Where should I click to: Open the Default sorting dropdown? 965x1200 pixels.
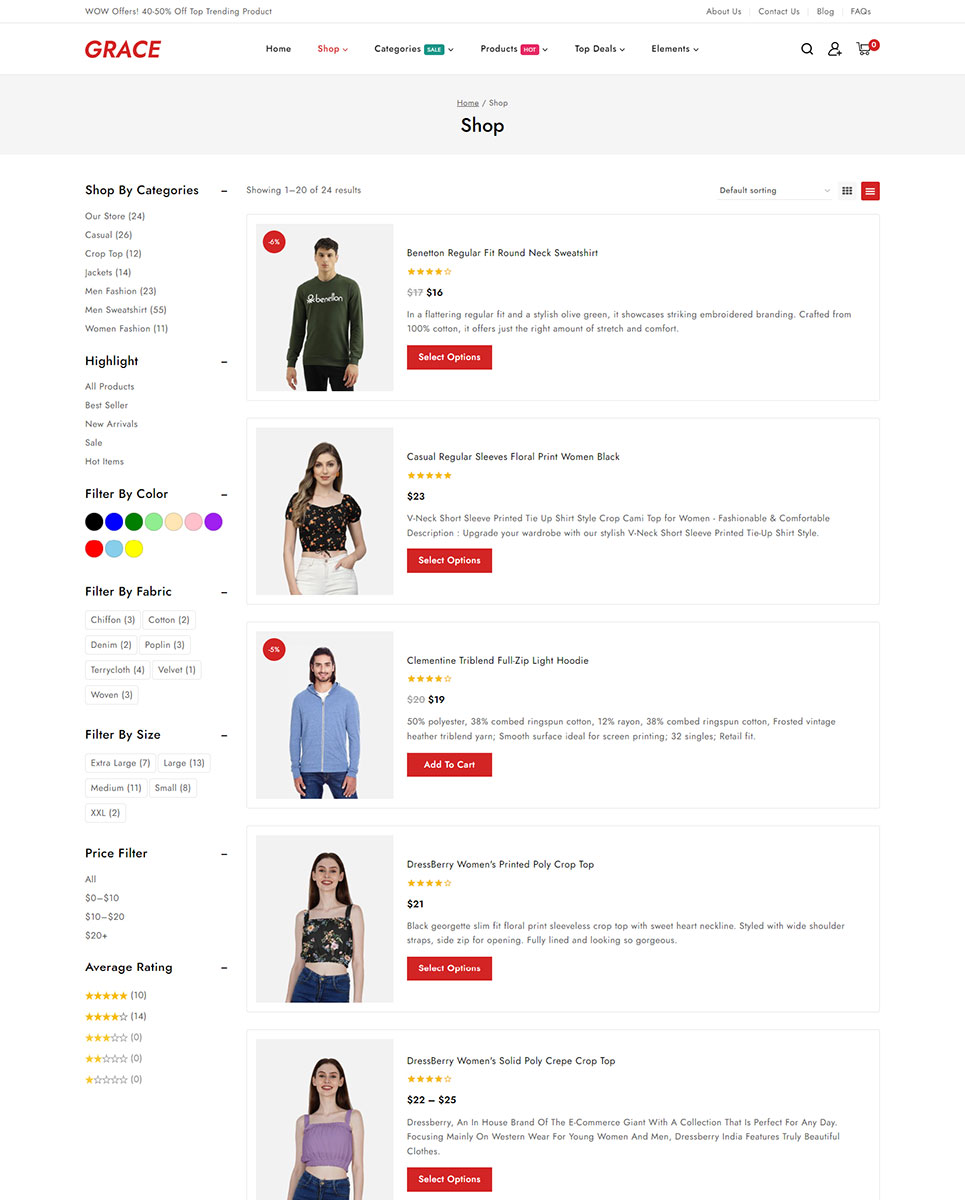point(774,191)
